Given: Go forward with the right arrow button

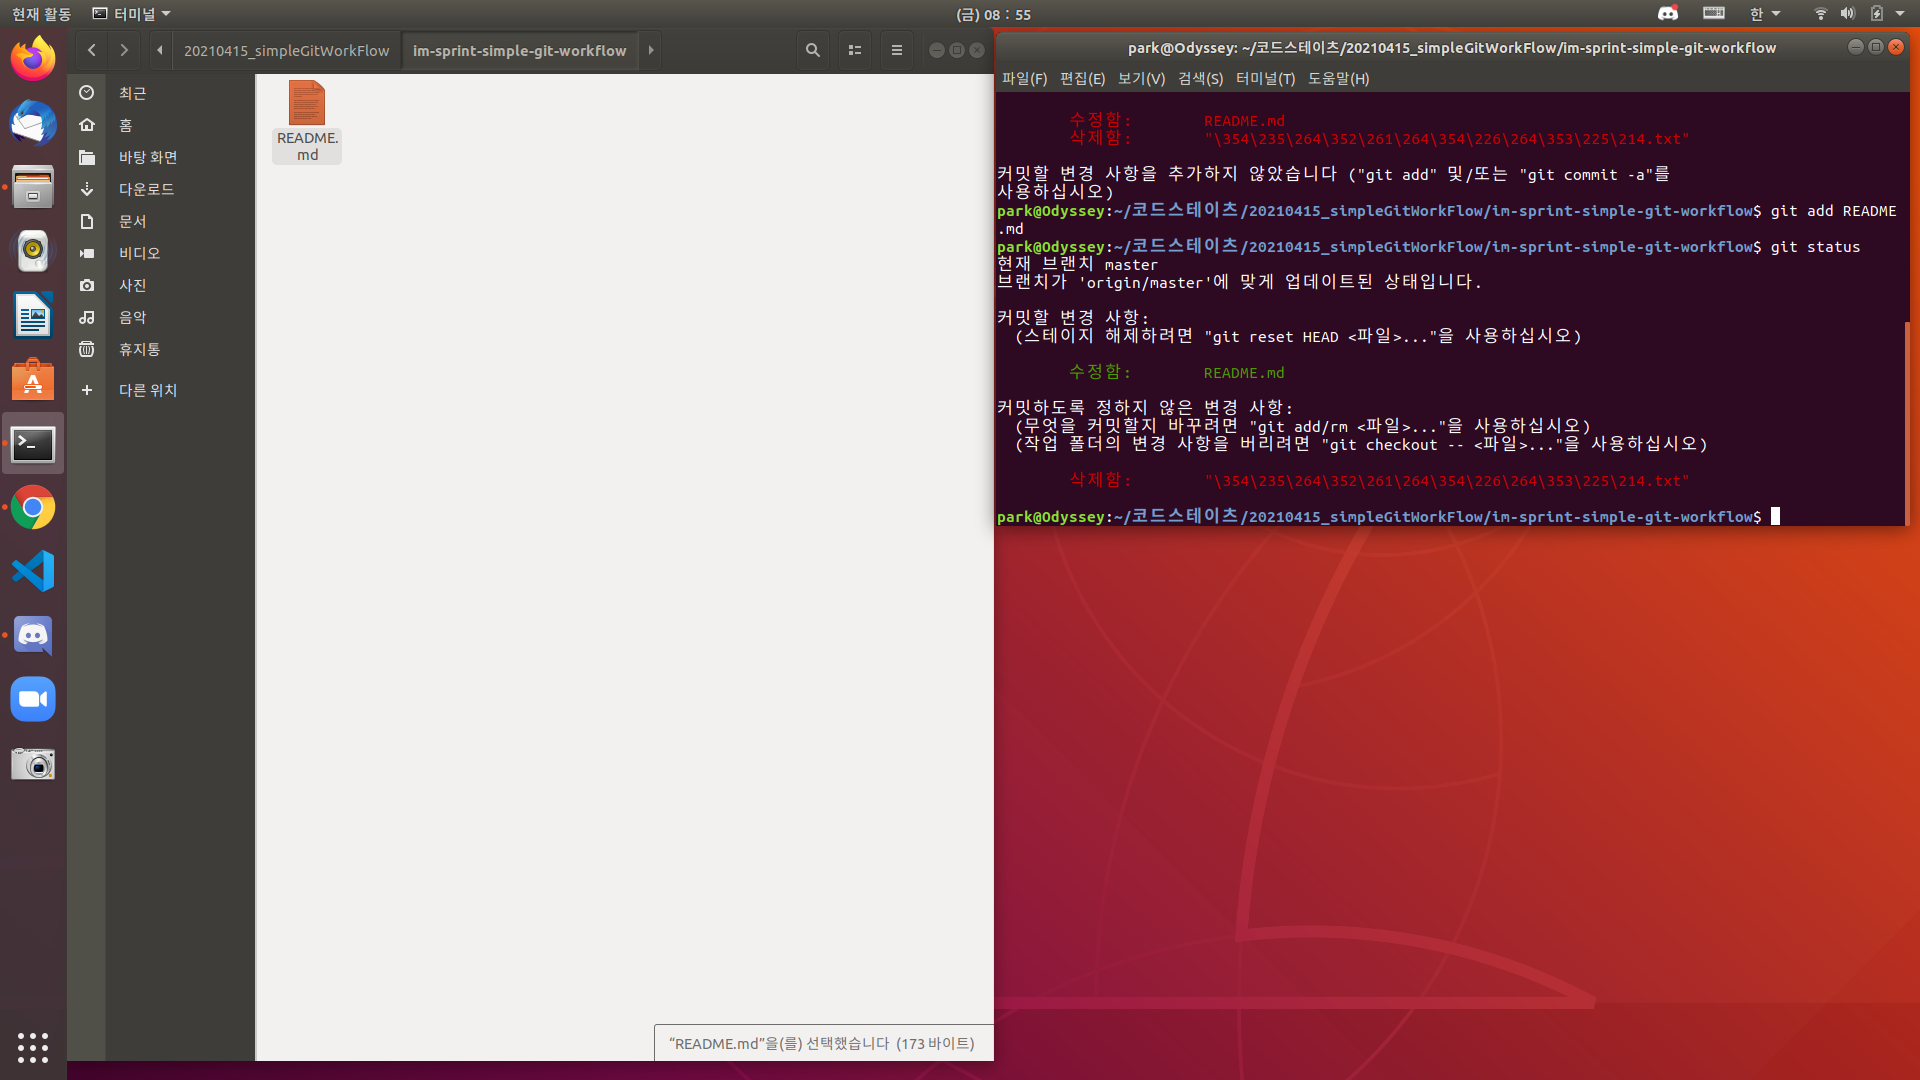Looking at the screenshot, I should click(x=124, y=50).
